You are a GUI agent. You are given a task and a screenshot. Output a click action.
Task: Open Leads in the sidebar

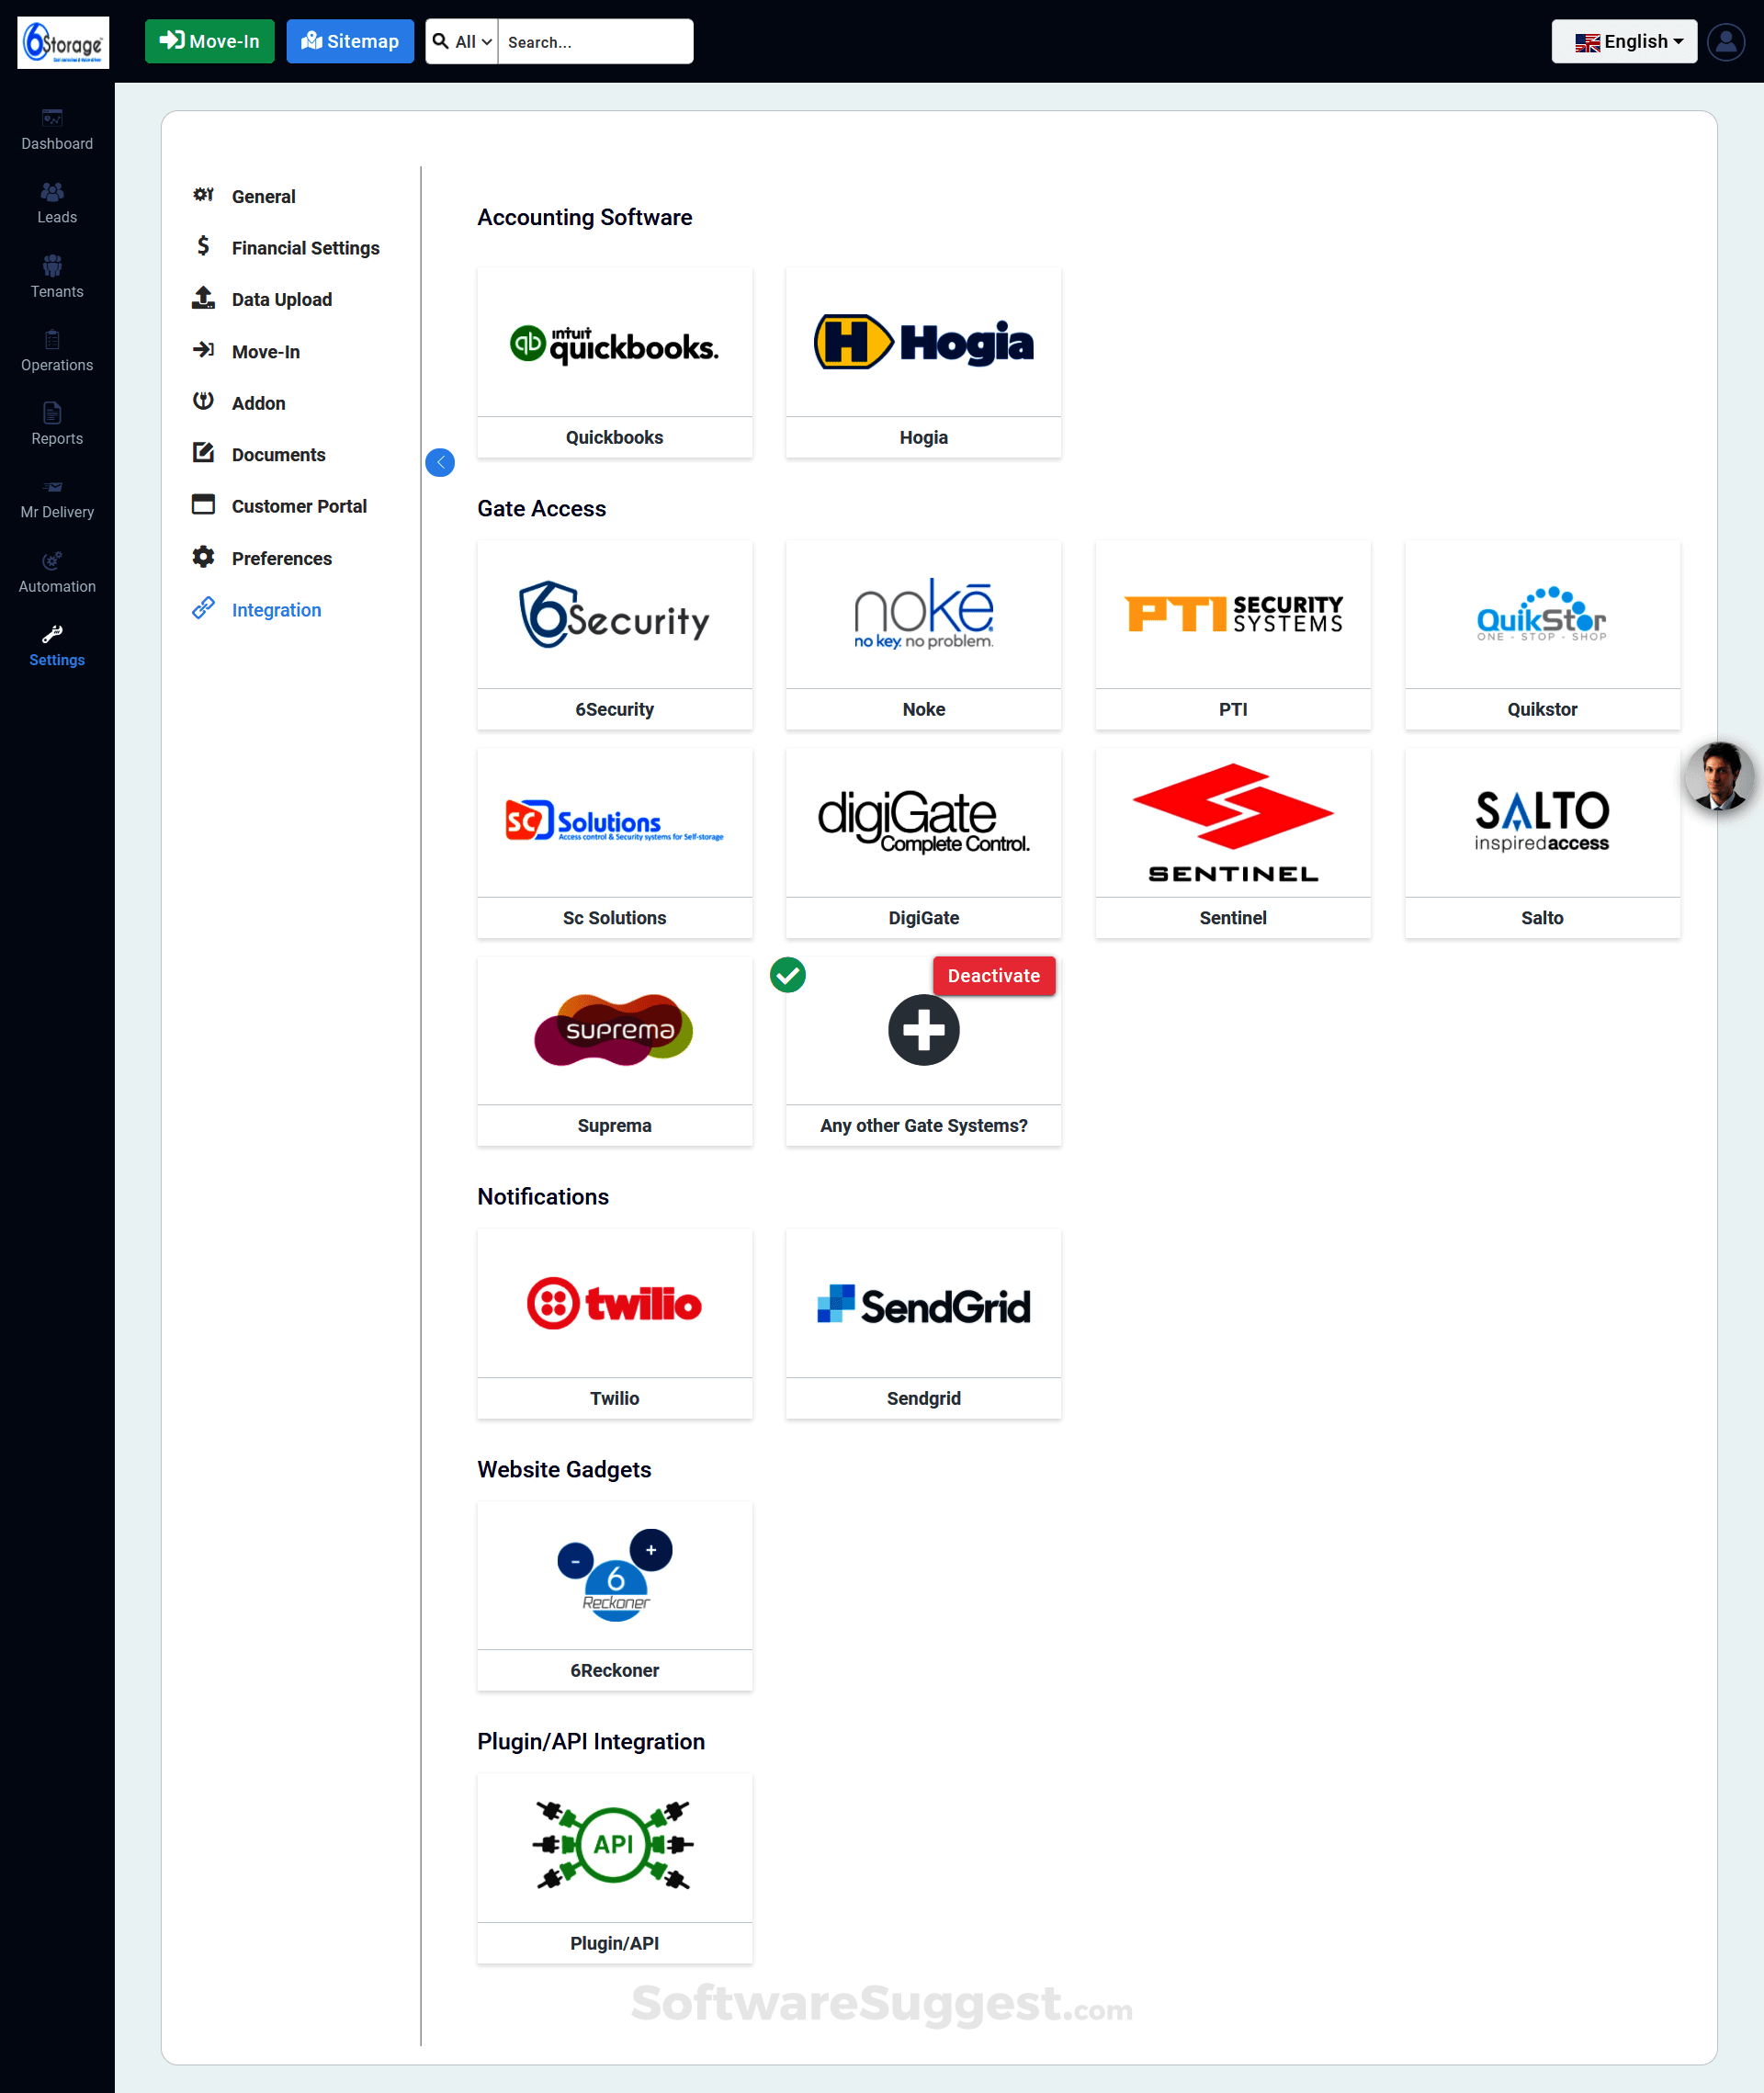click(57, 203)
